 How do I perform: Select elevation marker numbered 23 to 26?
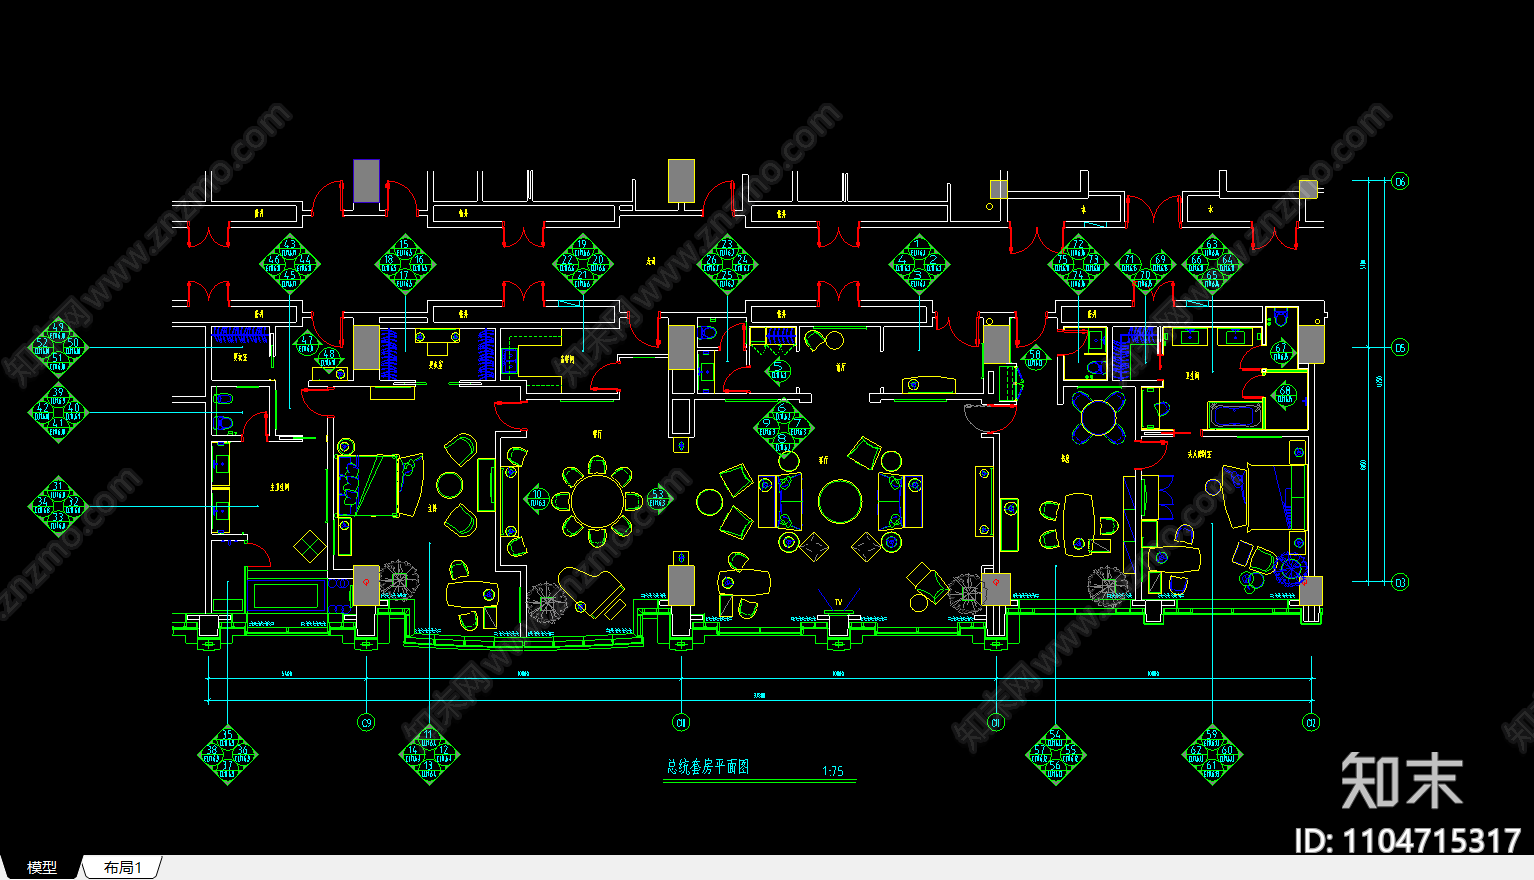727,264
